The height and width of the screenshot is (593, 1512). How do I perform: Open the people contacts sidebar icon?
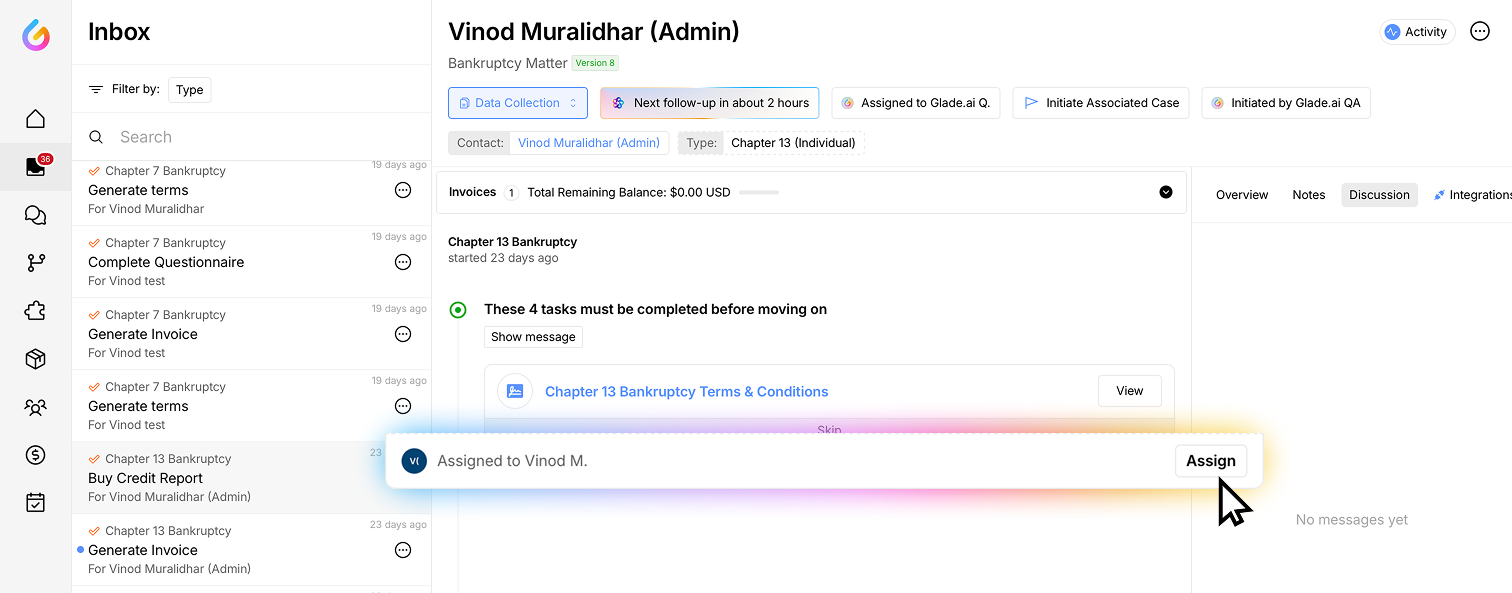36,407
